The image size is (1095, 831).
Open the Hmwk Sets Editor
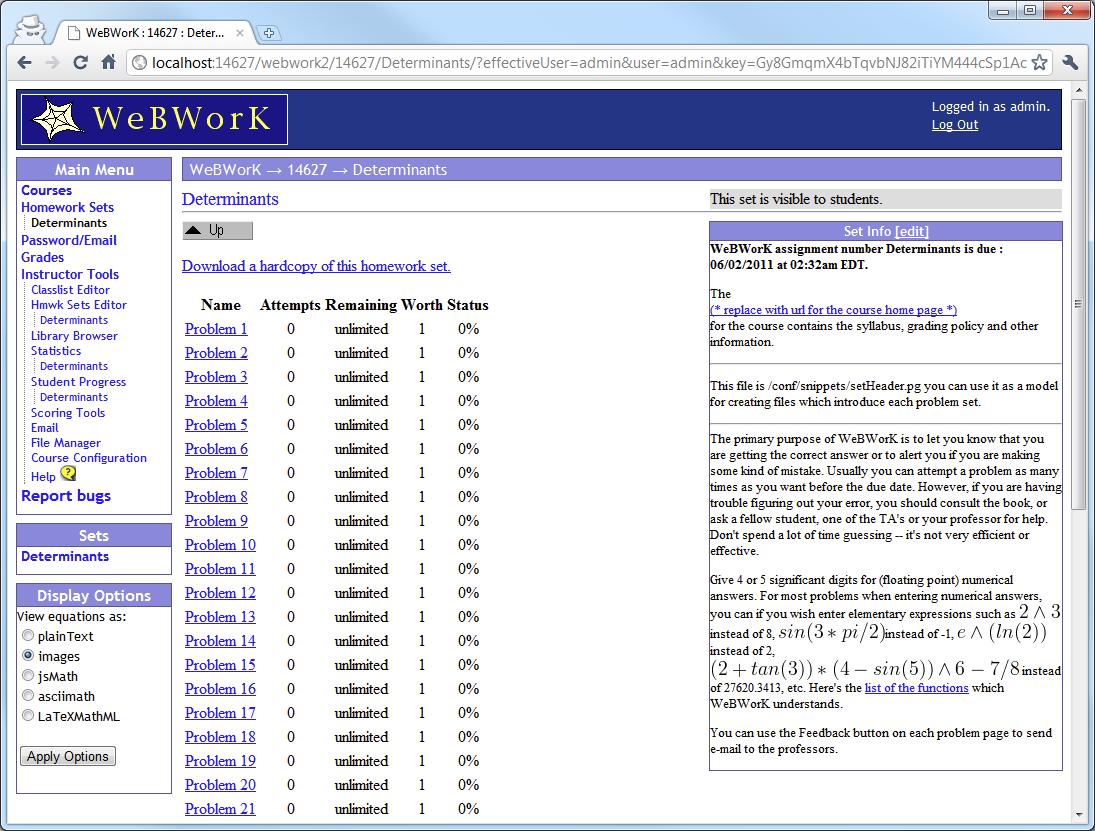(x=79, y=305)
